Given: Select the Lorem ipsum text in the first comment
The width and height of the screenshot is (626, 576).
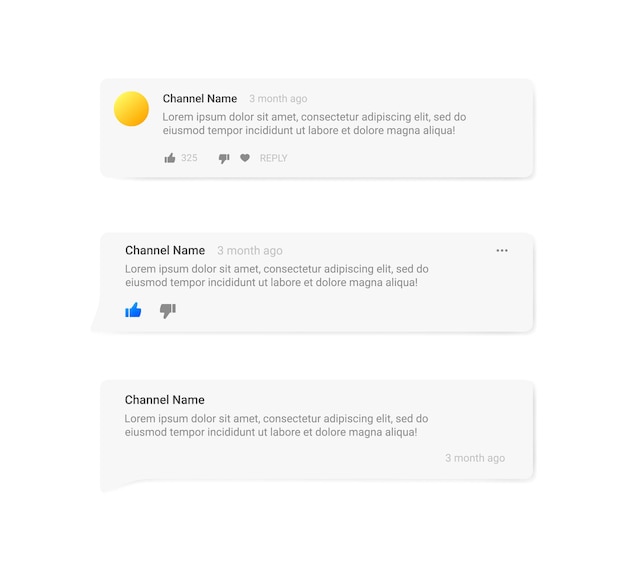Looking at the screenshot, I should coord(314,123).
